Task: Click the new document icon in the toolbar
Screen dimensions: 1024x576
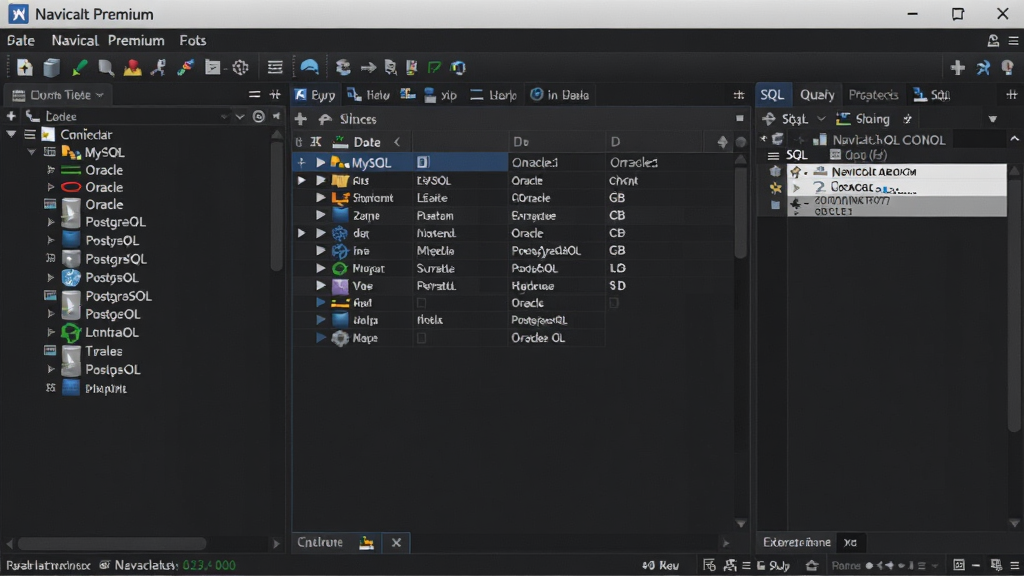Action: pyautogui.click(x=25, y=67)
